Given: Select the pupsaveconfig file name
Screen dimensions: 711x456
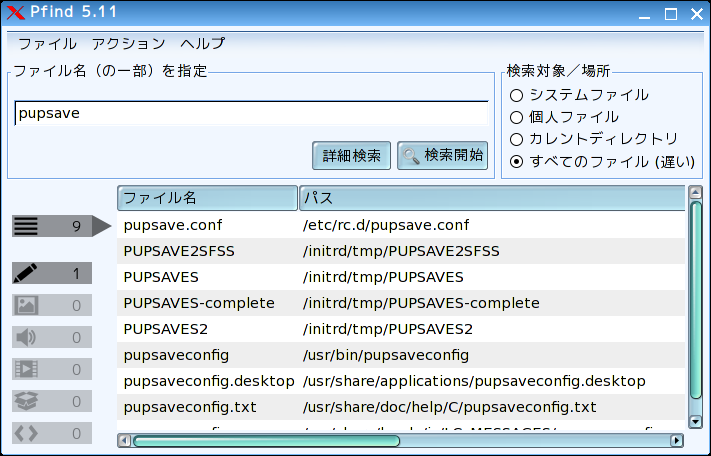Looking at the screenshot, I should (x=176, y=355).
